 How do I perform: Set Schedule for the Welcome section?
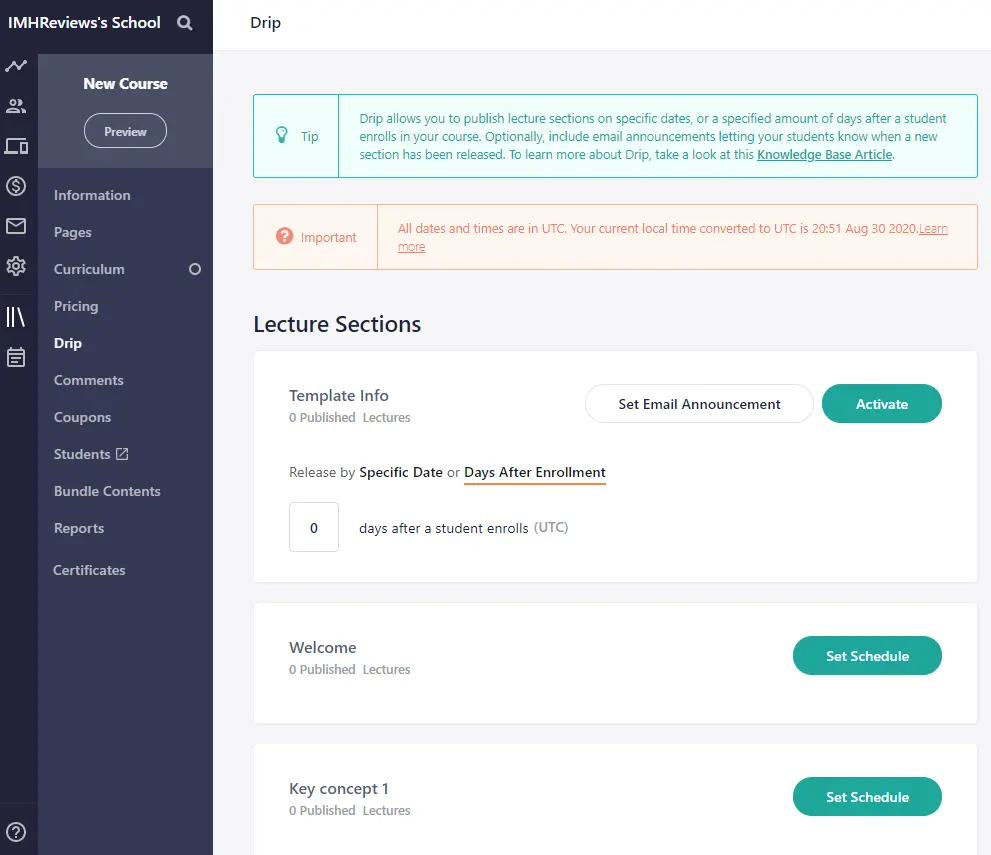point(867,656)
